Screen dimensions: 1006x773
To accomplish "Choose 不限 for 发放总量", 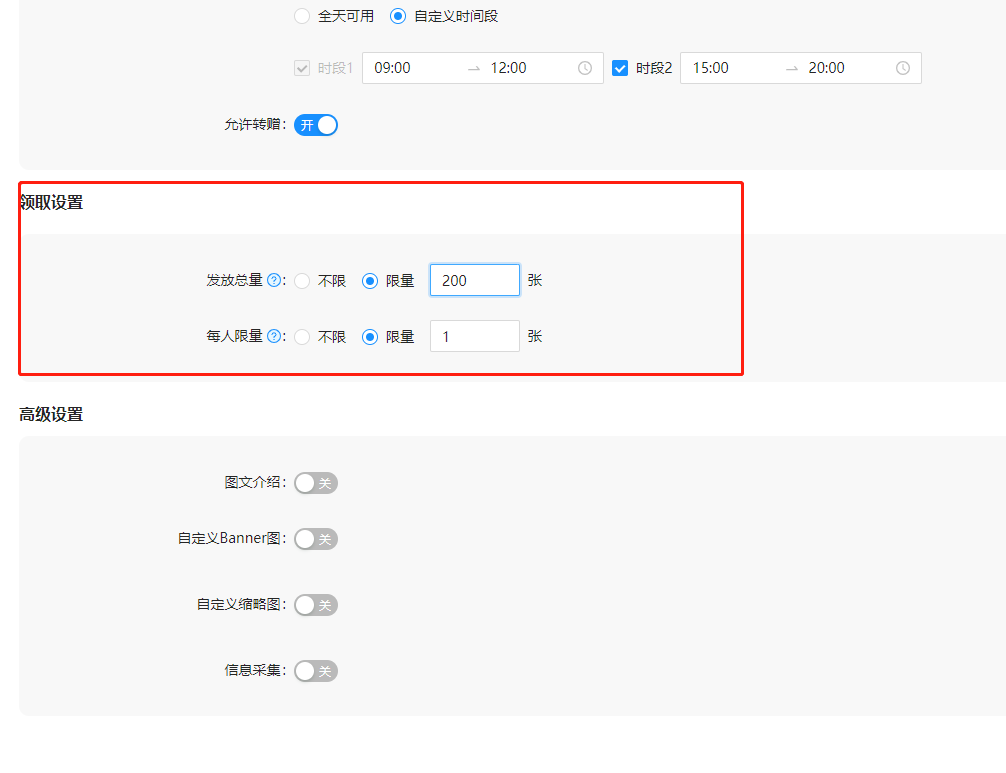I will pyautogui.click(x=302, y=280).
